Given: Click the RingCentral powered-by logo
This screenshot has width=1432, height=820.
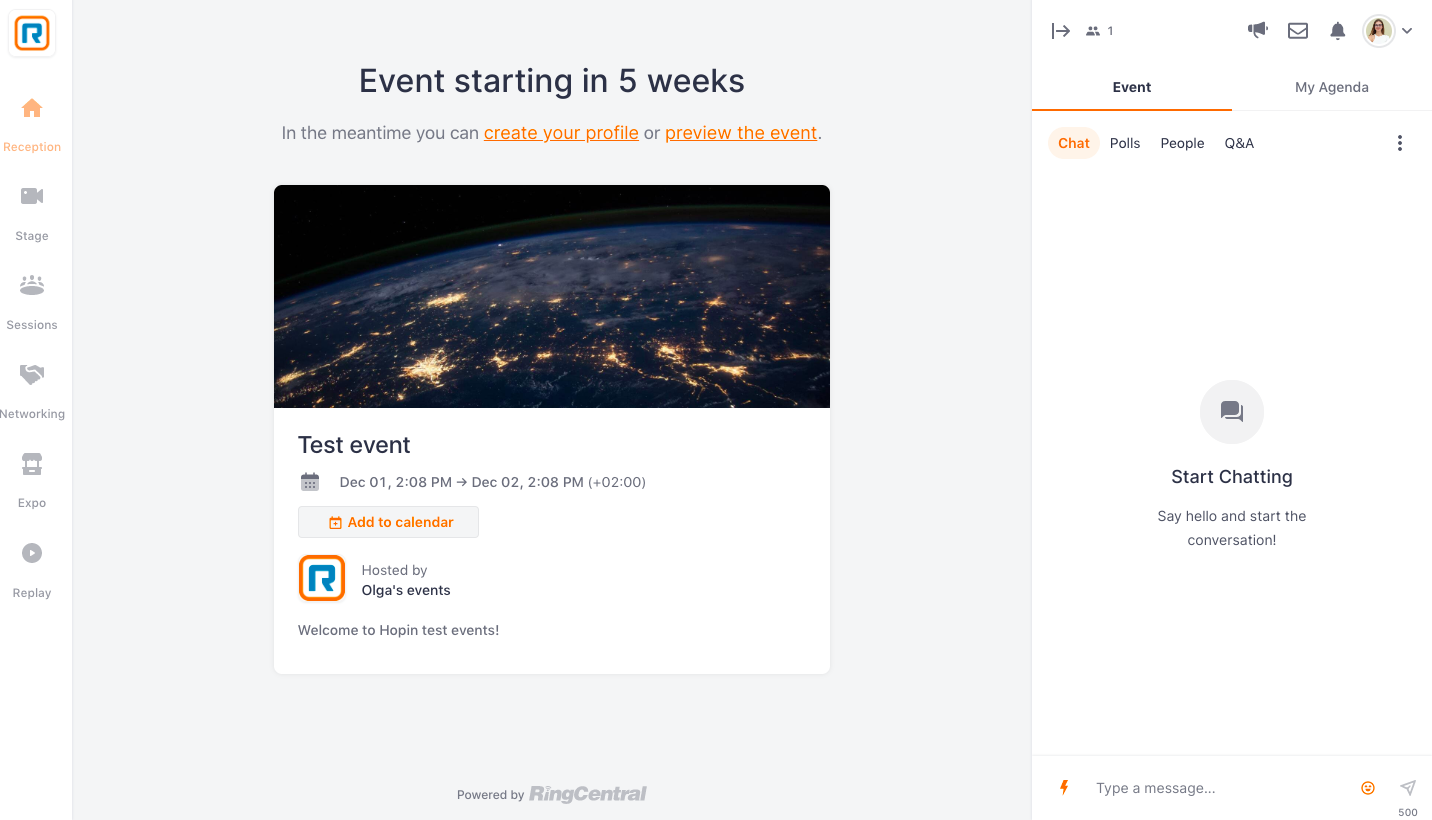Looking at the screenshot, I should pos(588,794).
